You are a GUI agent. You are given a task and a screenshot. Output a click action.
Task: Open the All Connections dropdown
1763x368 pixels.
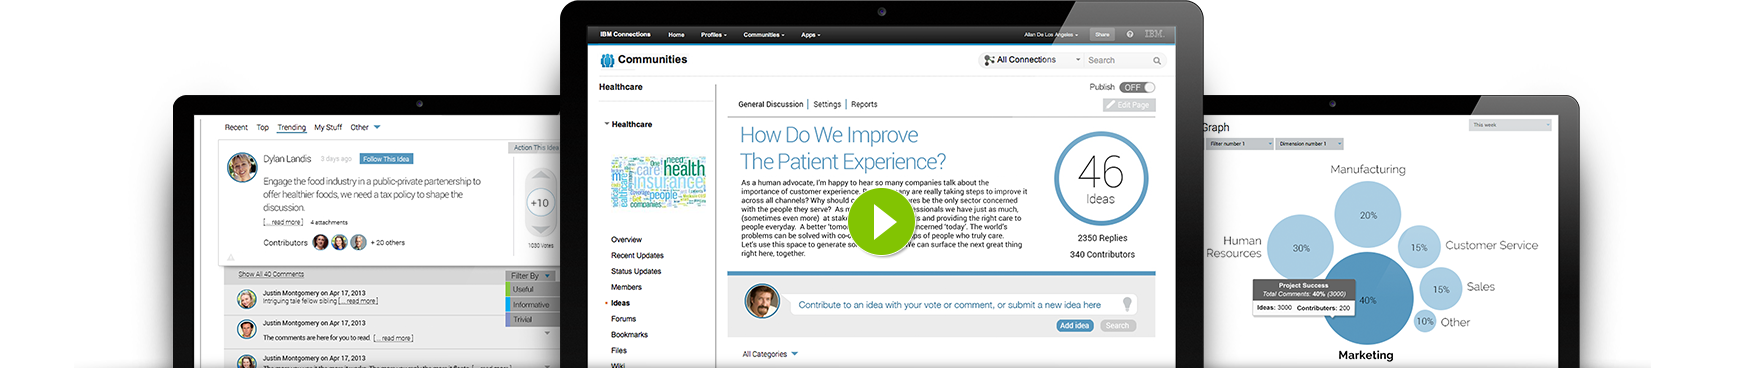1078,60
